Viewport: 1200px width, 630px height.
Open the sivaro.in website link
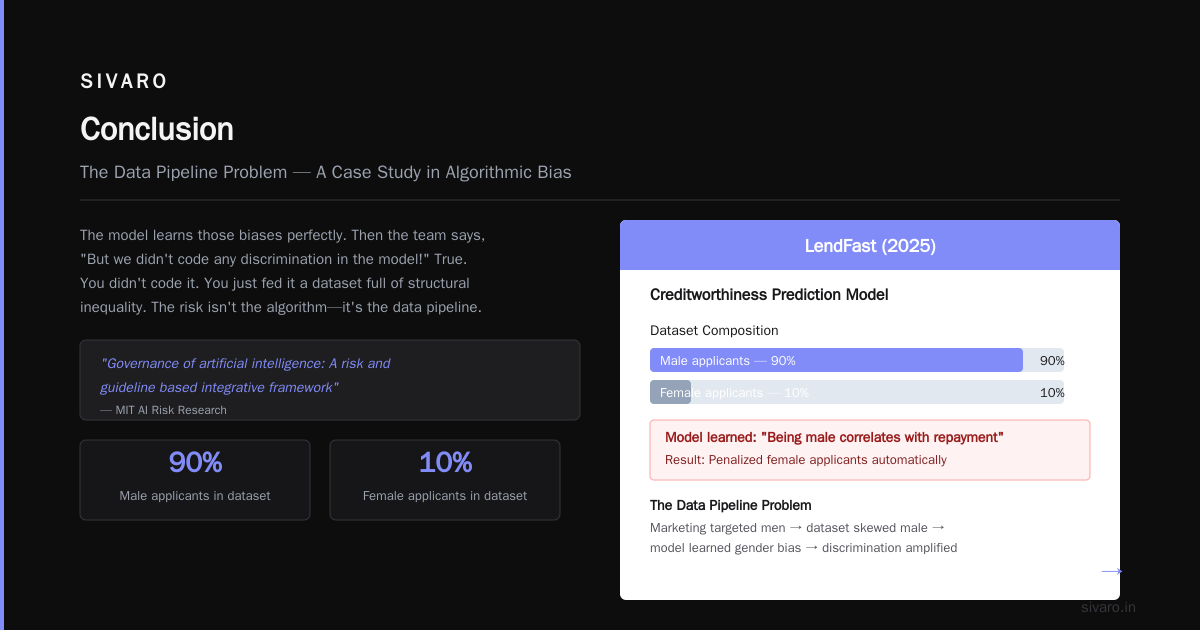point(1108,607)
